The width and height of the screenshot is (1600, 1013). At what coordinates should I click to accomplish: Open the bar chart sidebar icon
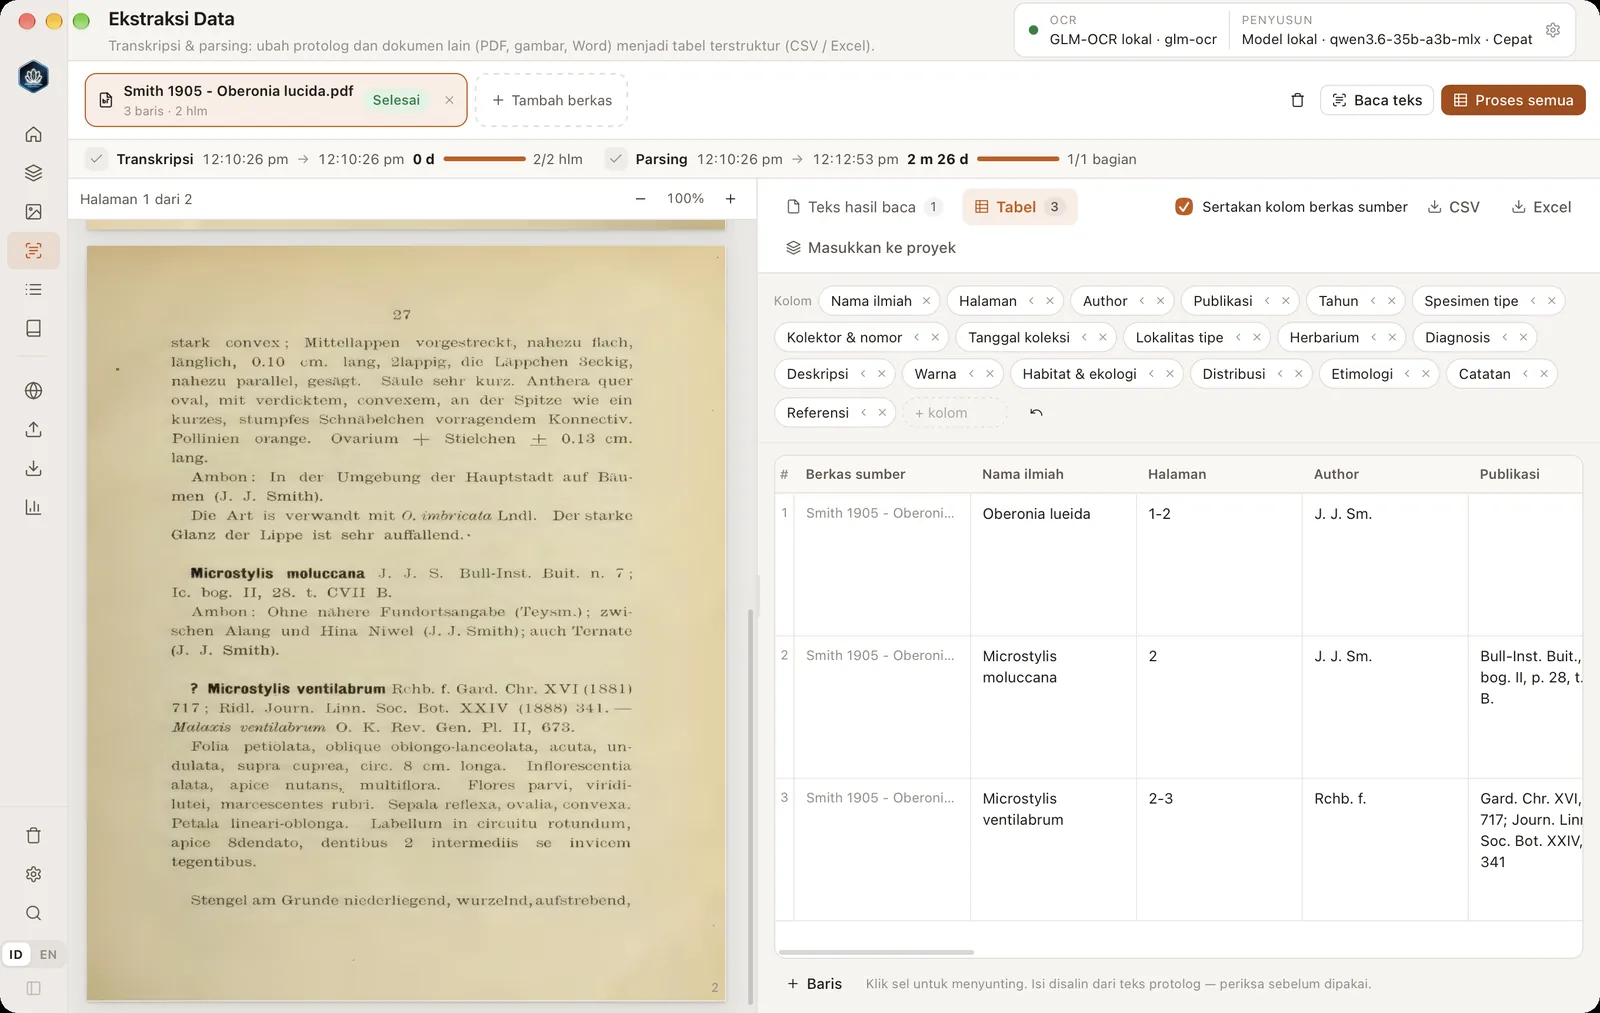coord(33,507)
